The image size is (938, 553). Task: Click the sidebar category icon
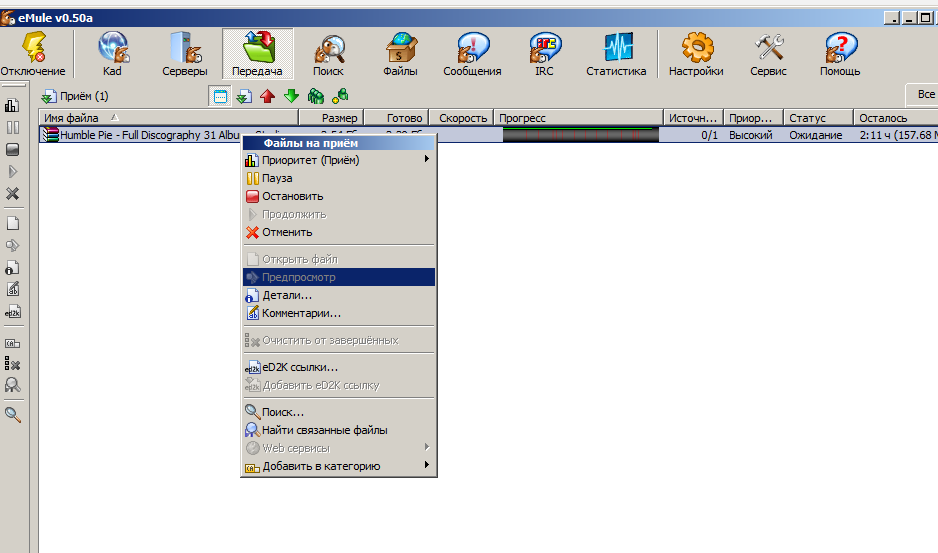coord(13,344)
